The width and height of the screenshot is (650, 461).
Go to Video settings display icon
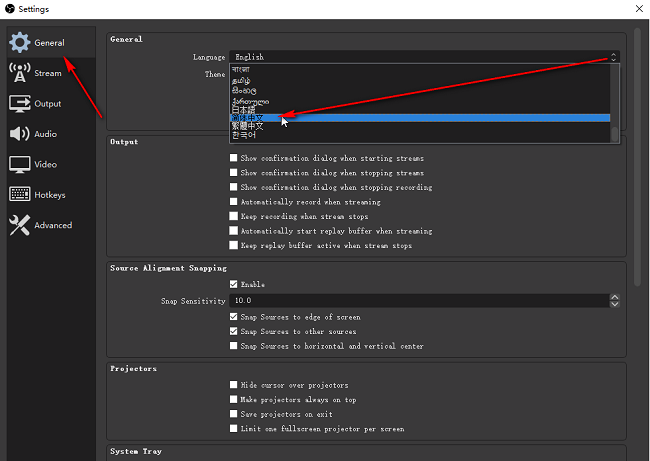pyautogui.click(x=19, y=164)
